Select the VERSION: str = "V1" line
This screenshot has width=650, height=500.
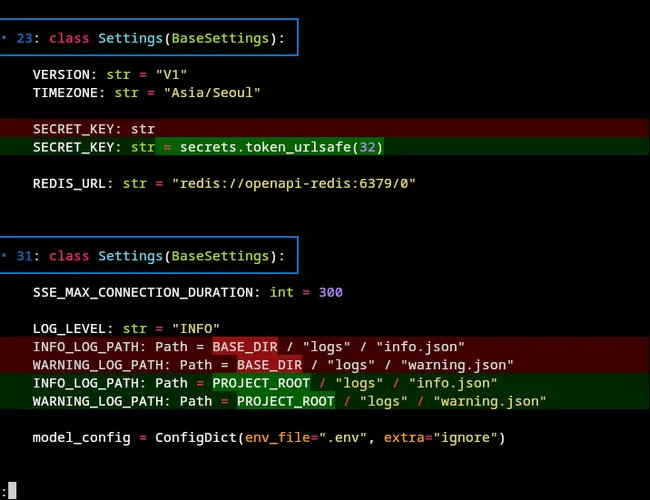coord(110,75)
